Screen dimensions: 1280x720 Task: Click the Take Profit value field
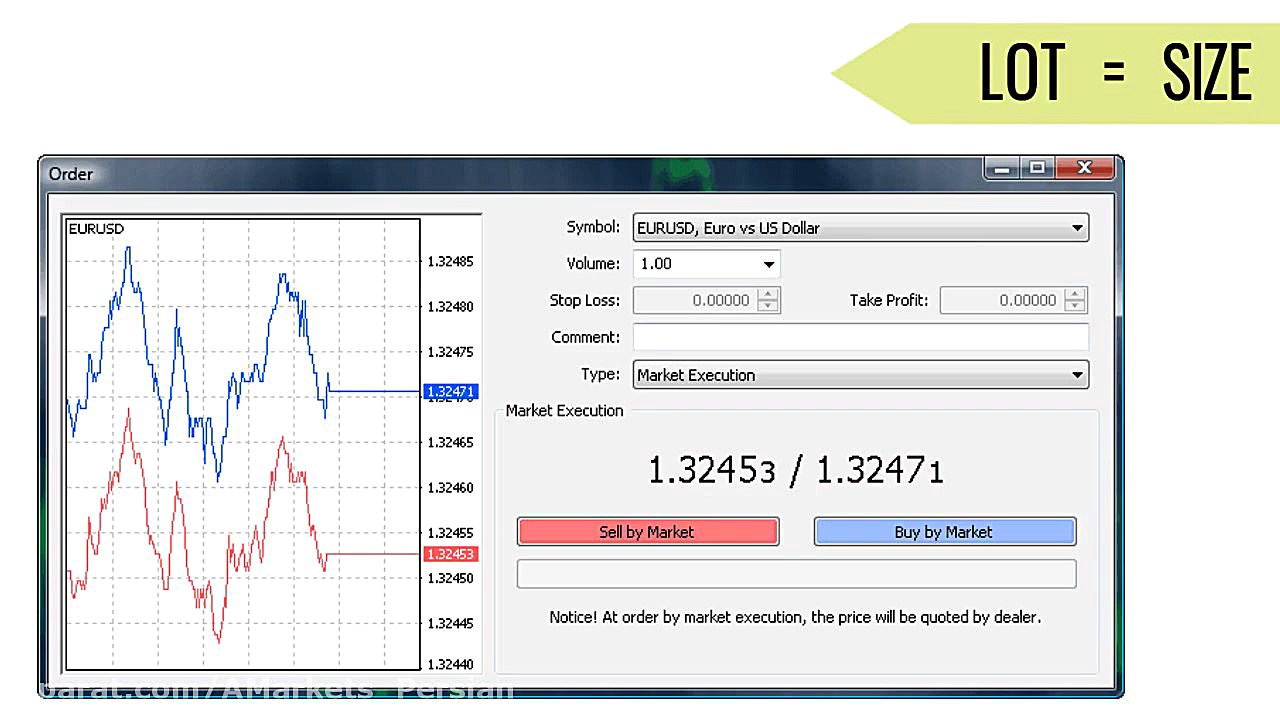click(1003, 300)
